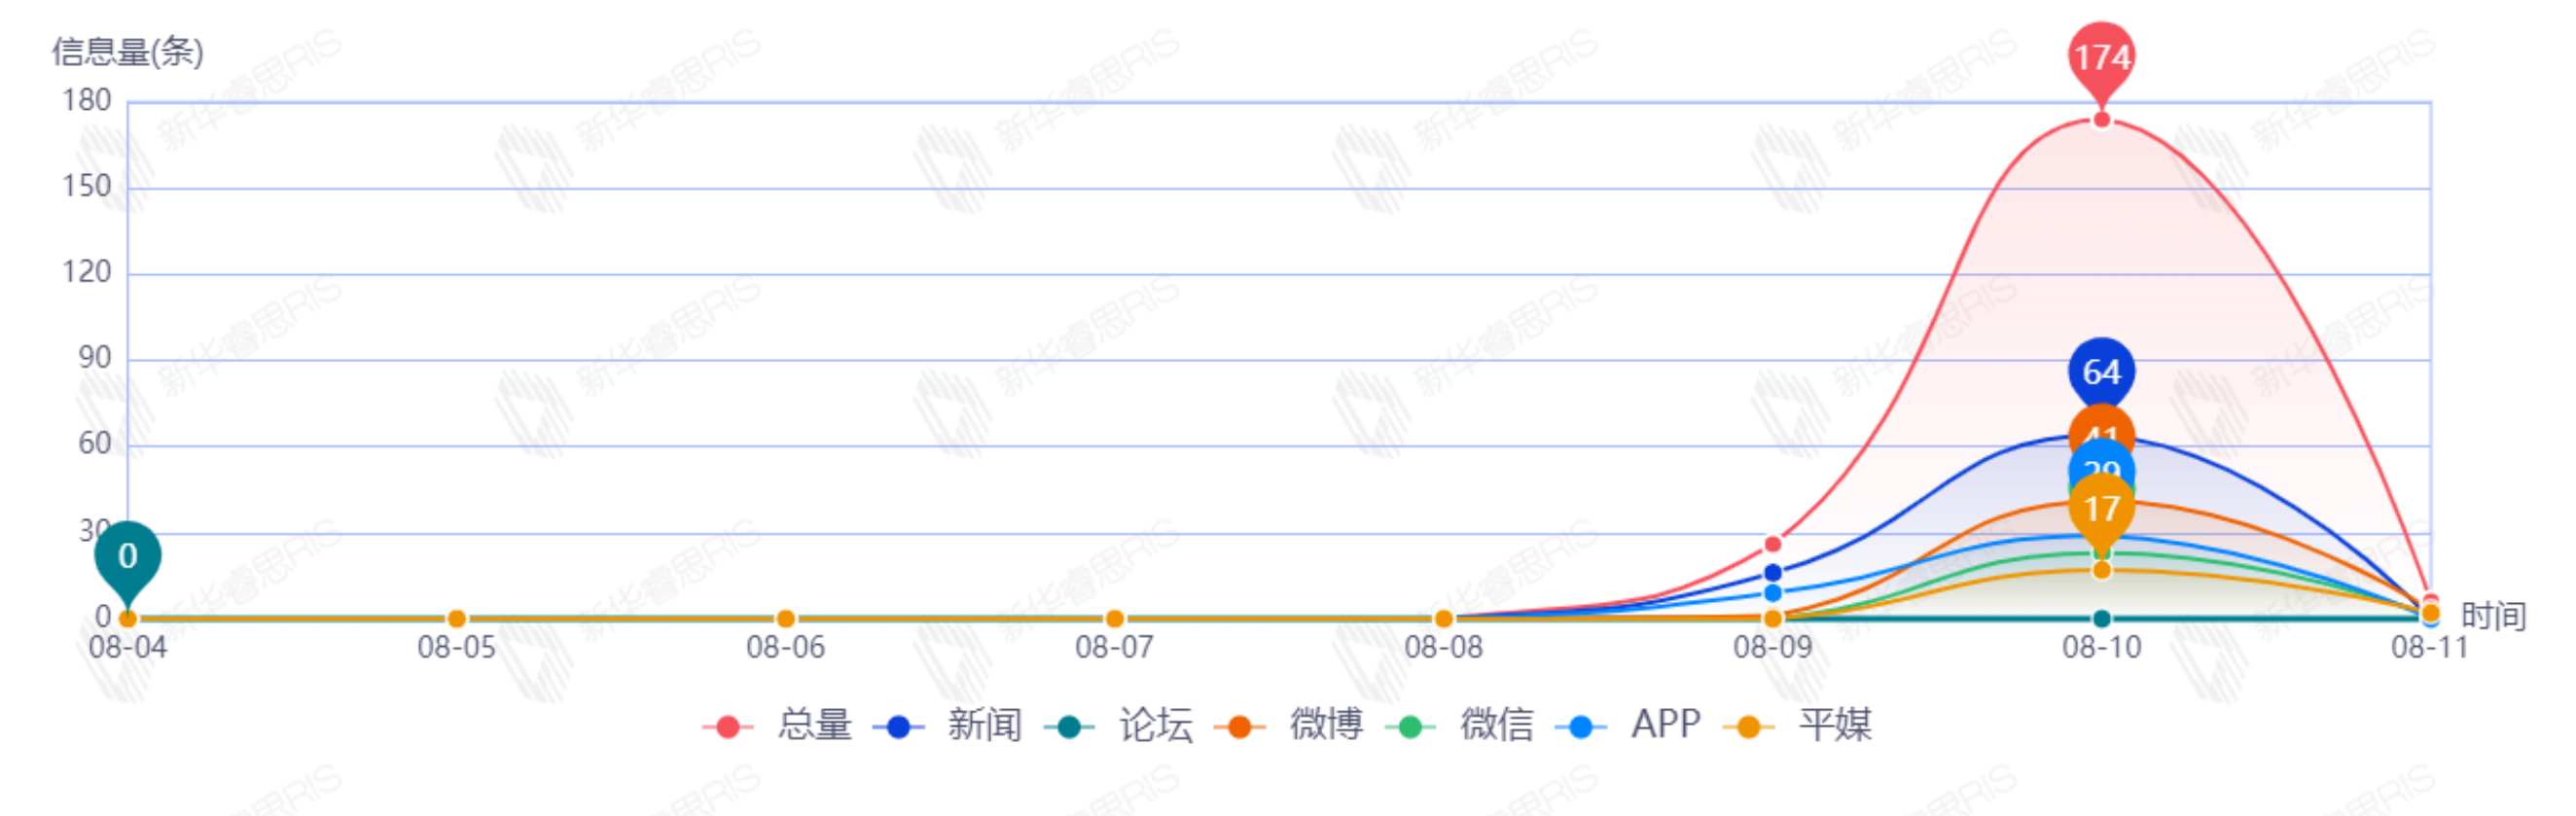
Task: Toggle the 微博 legend entry
Action: point(1292,725)
